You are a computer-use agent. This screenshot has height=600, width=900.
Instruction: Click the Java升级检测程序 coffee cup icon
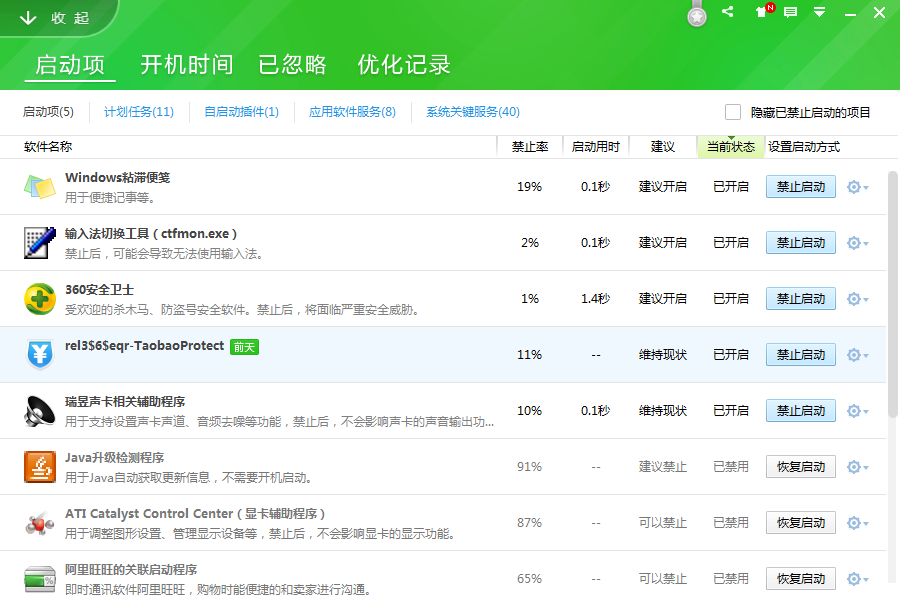point(40,466)
